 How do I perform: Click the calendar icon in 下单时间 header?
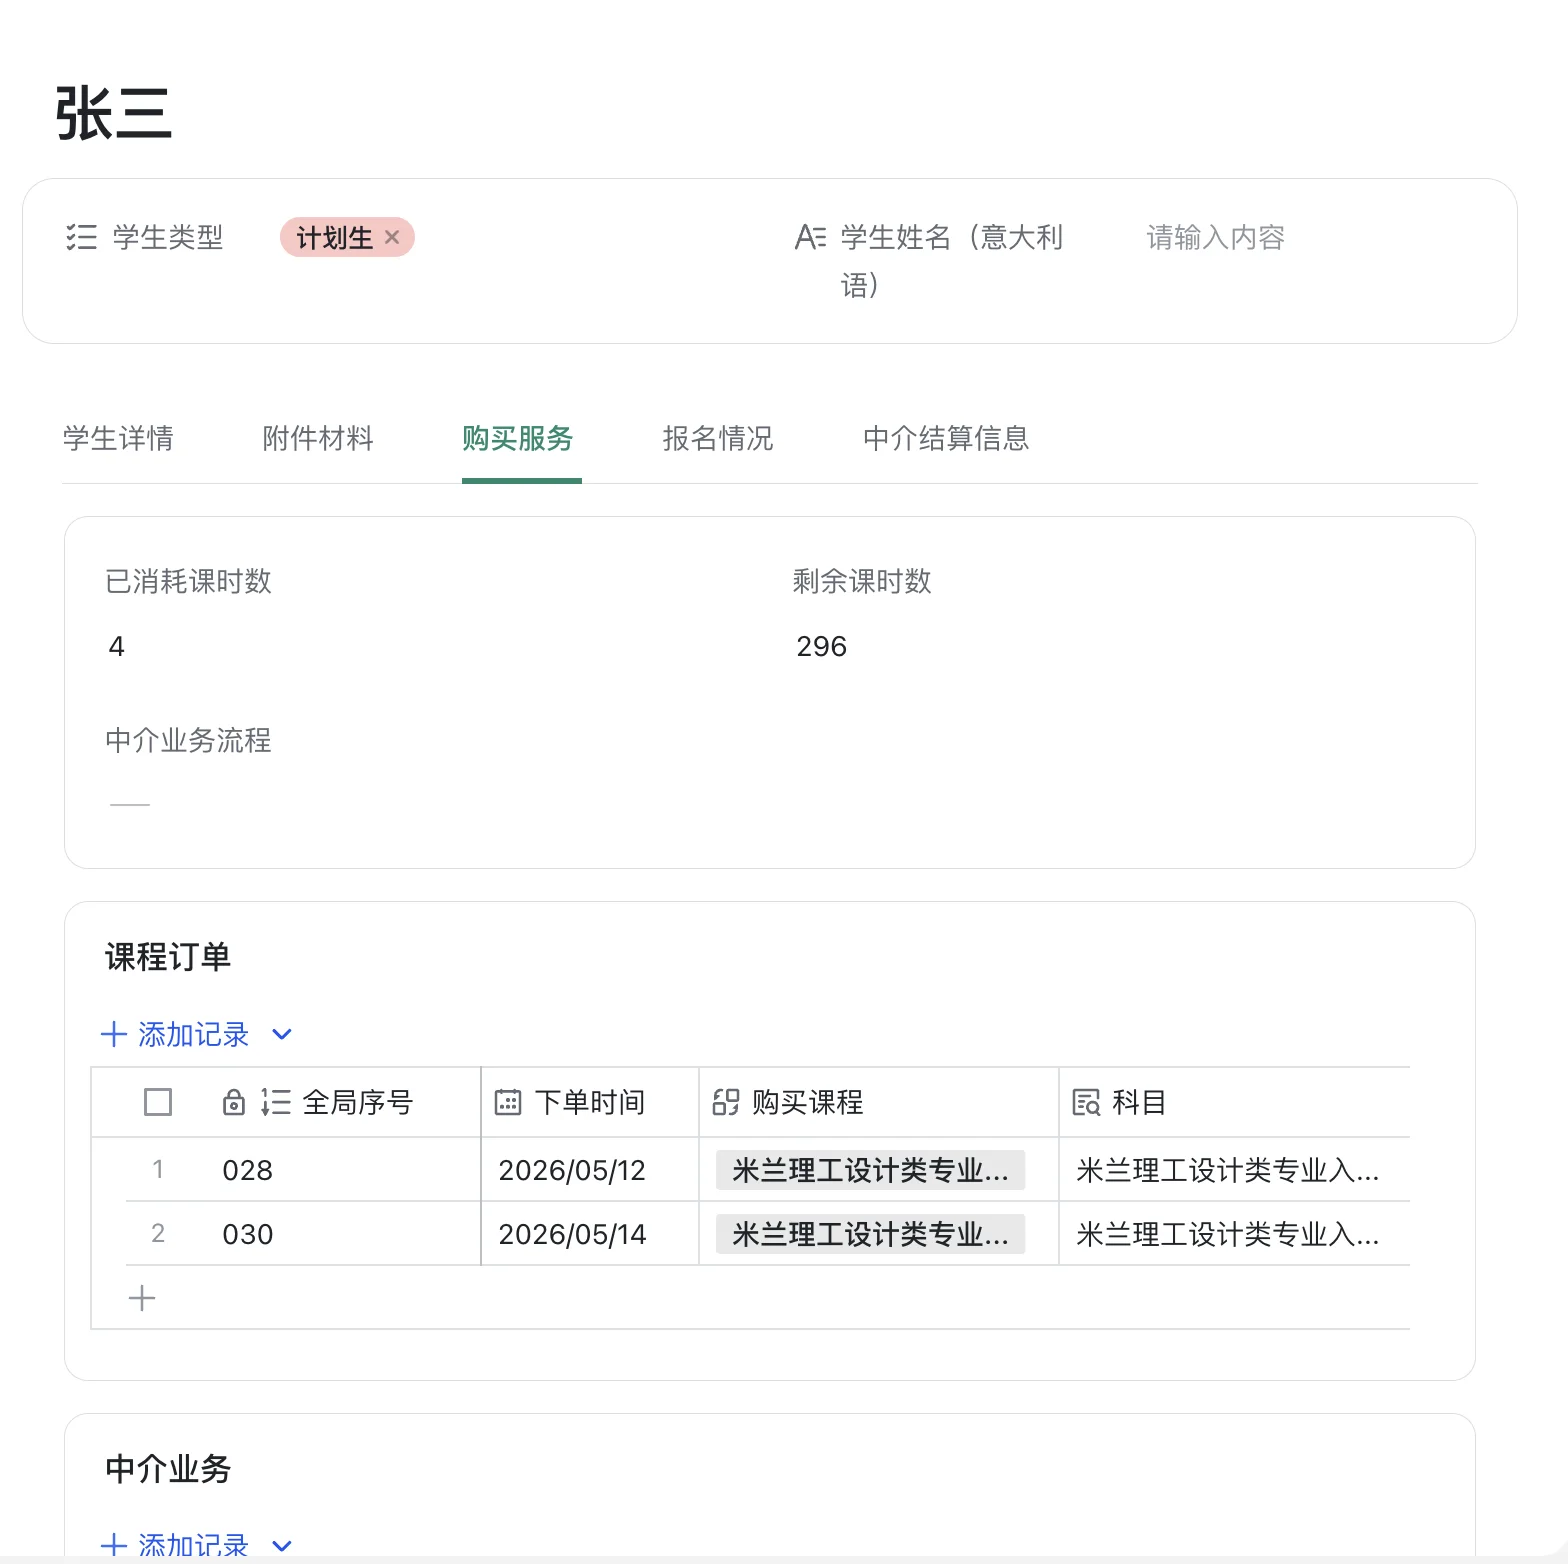[x=508, y=1102]
